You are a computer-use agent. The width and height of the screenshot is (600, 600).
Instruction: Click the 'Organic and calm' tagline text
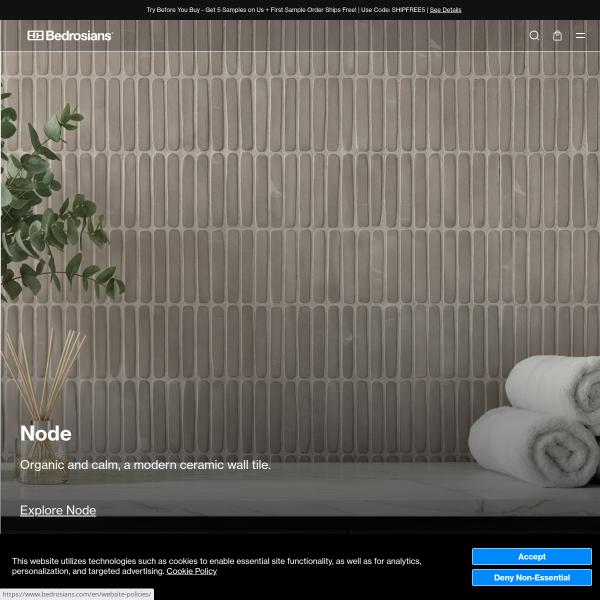pyautogui.click(x=145, y=465)
